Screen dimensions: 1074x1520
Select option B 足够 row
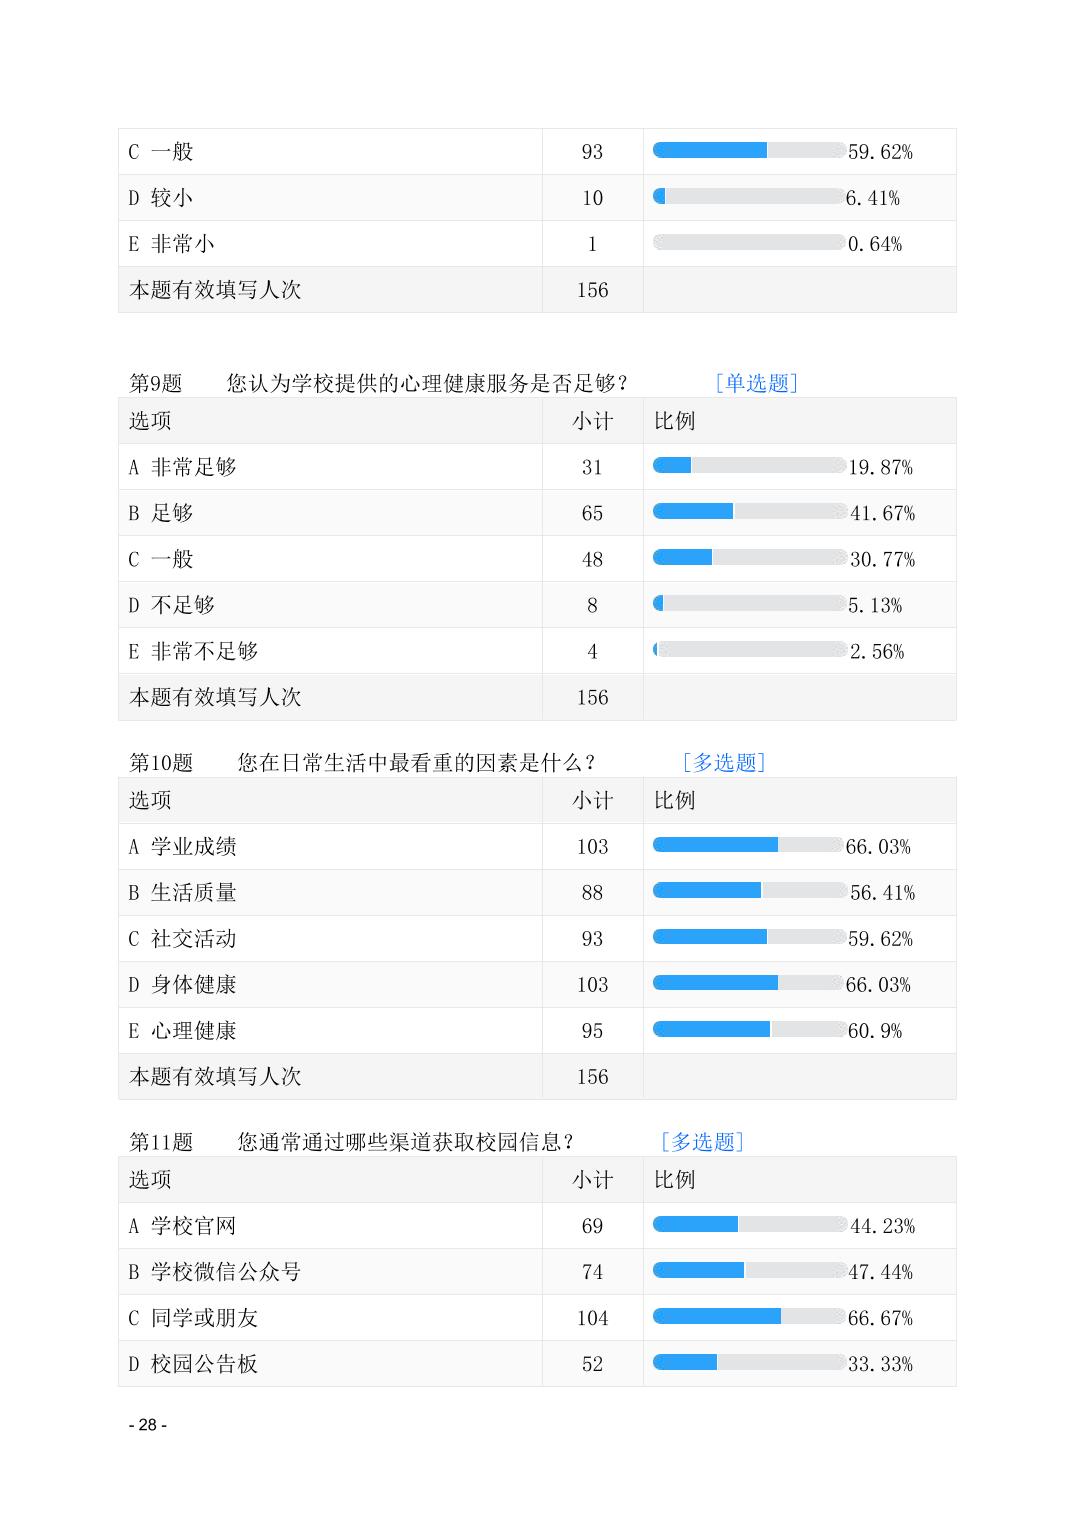pos(537,513)
